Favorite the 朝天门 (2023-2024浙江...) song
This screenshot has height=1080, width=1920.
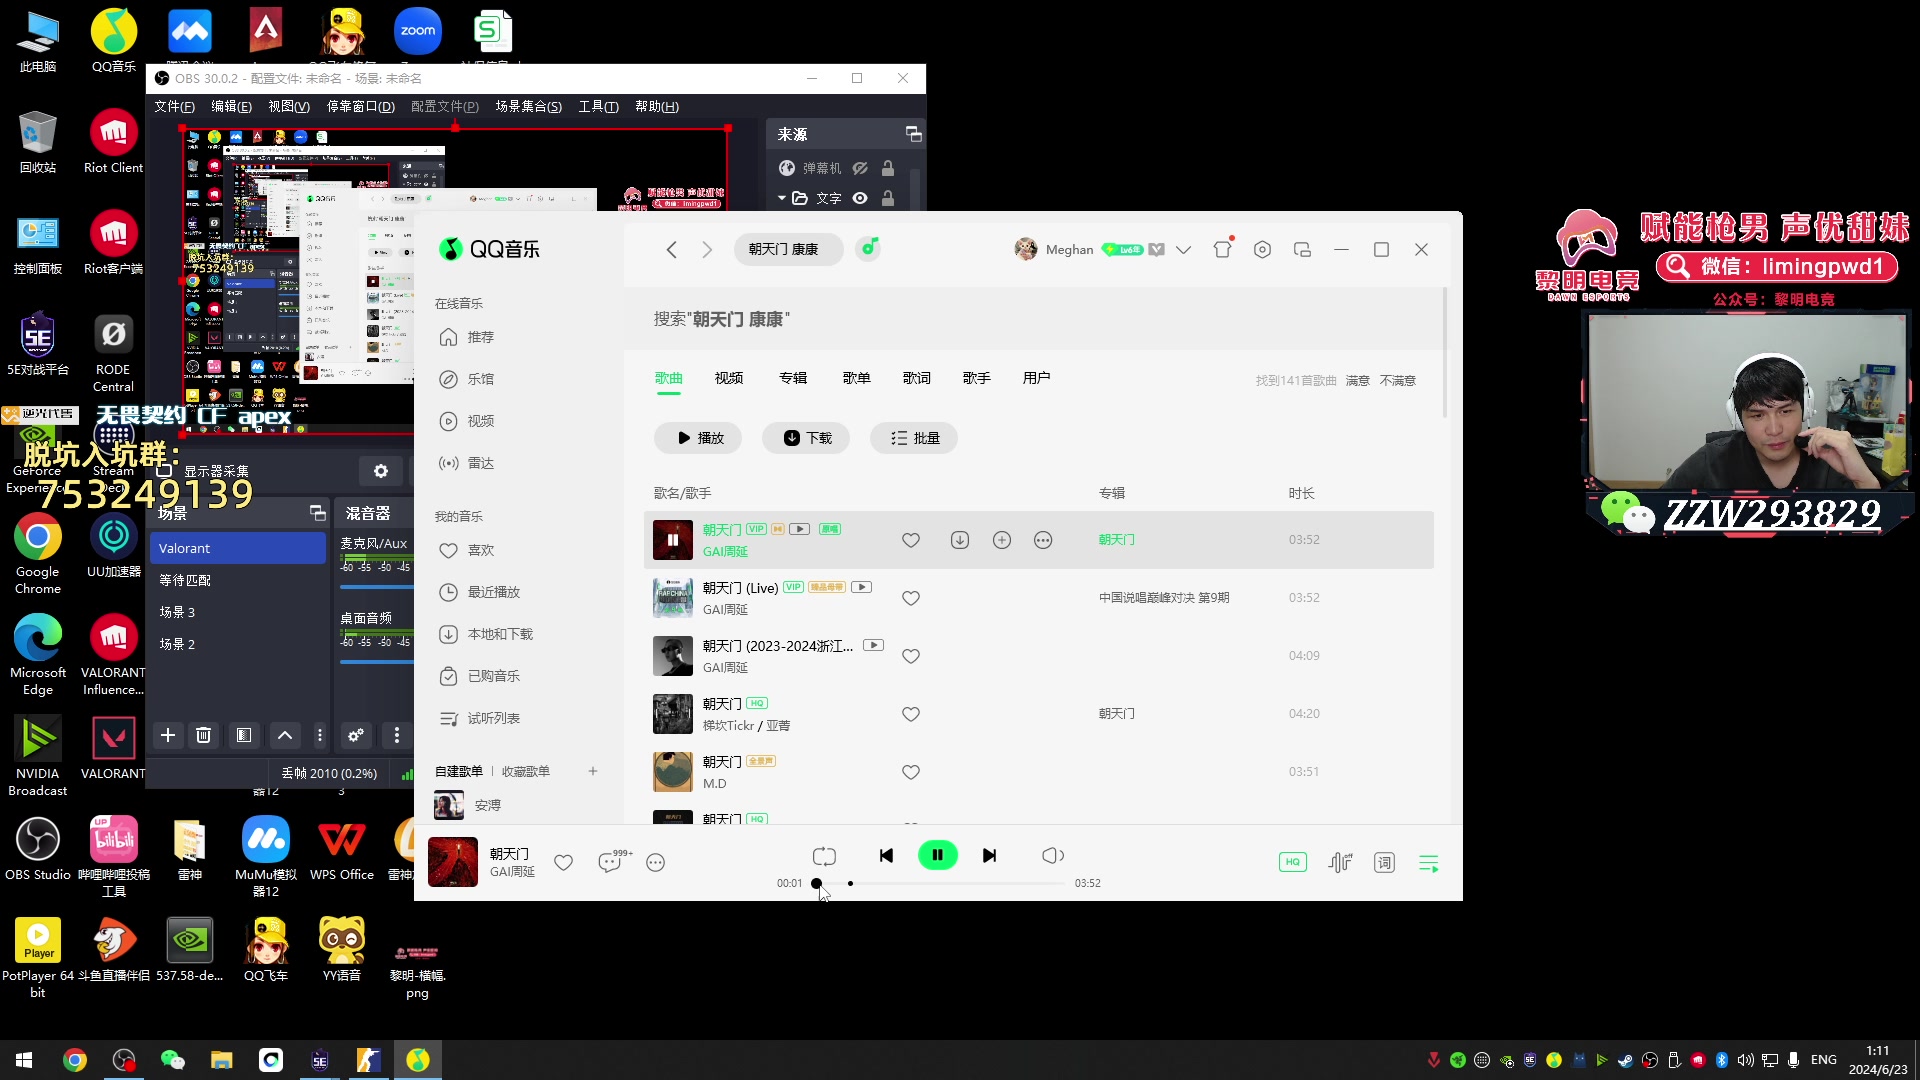[911, 656]
